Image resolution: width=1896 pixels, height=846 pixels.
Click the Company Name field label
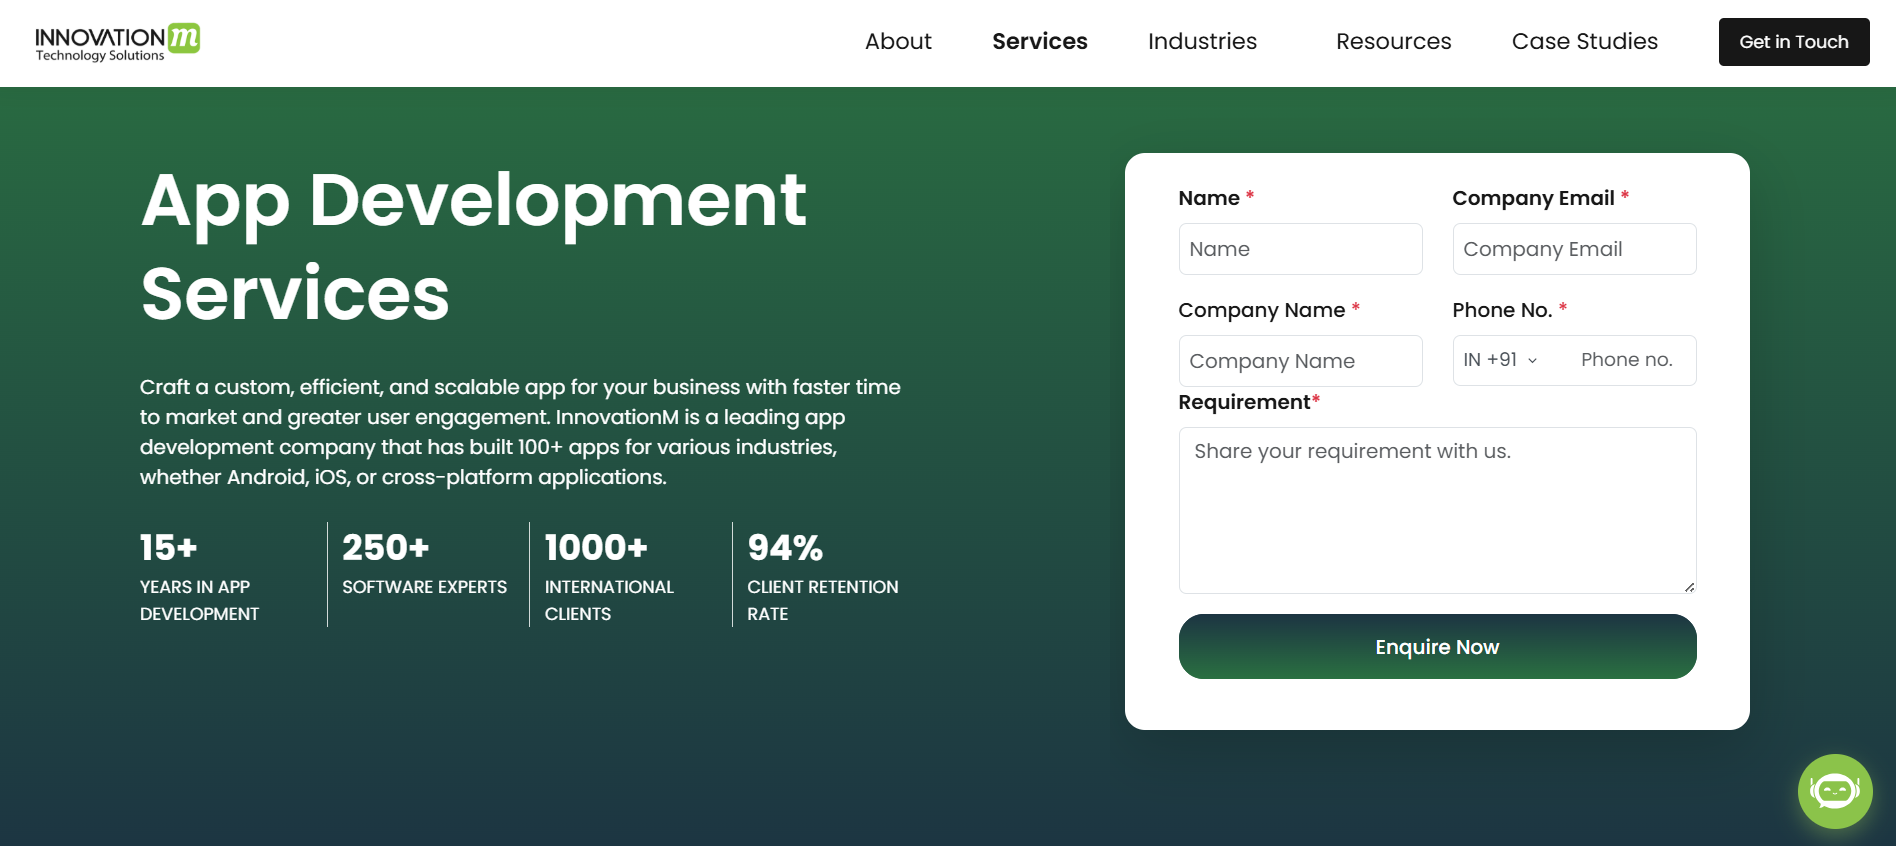point(1269,310)
